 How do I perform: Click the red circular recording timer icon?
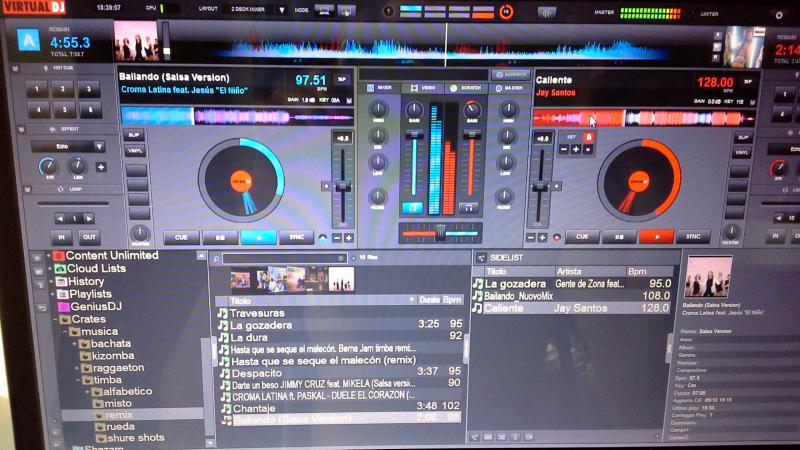coord(506,11)
